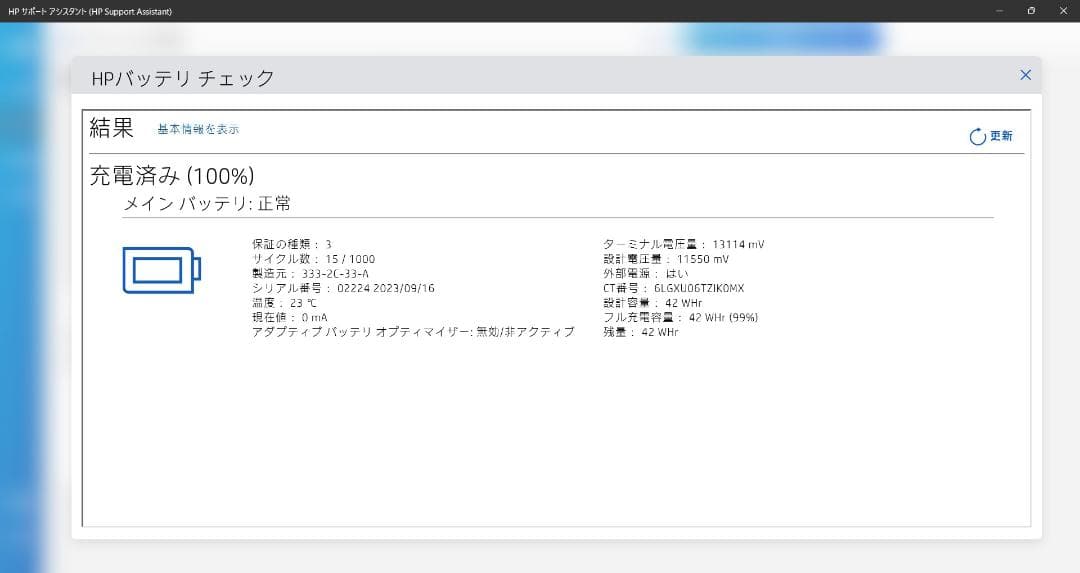Click the 結果 section heading
Image resolution: width=1080 pixels, height=573 pixels.
coord(112,128)
